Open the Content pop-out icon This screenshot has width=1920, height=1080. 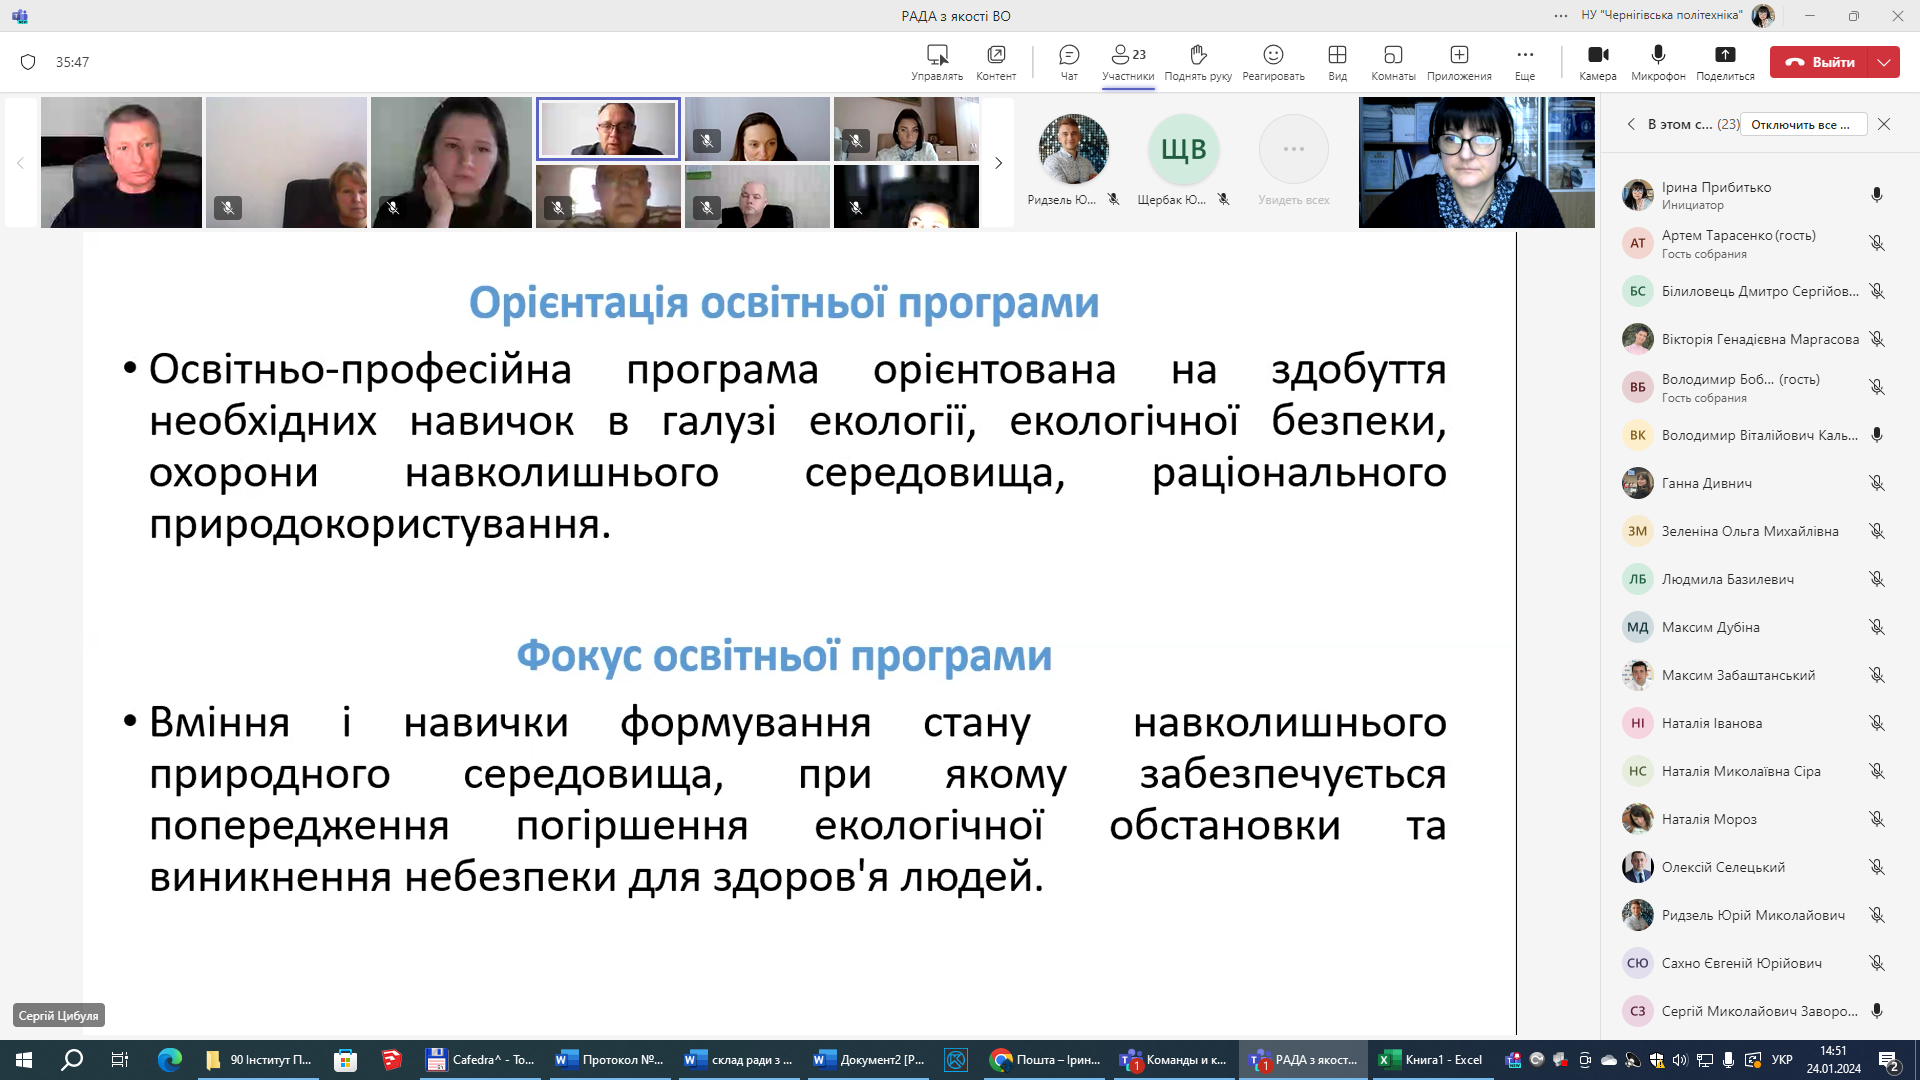coord(995,55)
